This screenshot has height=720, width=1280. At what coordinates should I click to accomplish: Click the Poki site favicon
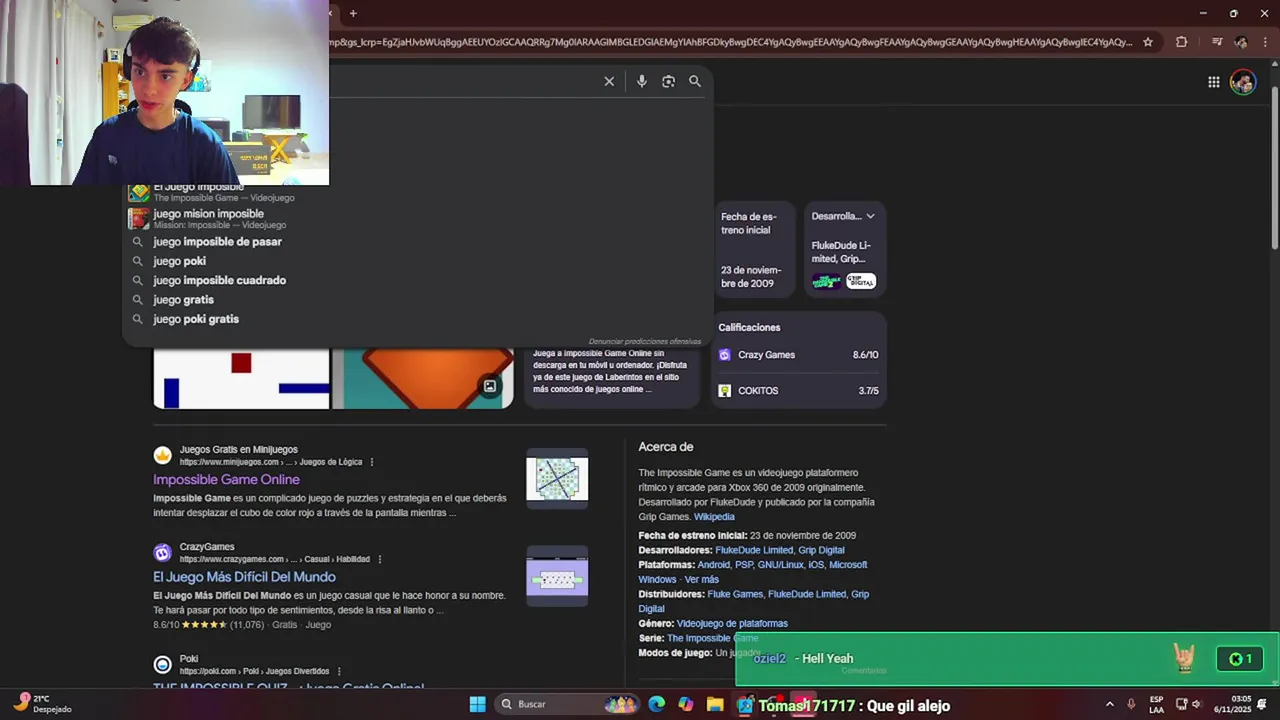[x=162, y=664]
